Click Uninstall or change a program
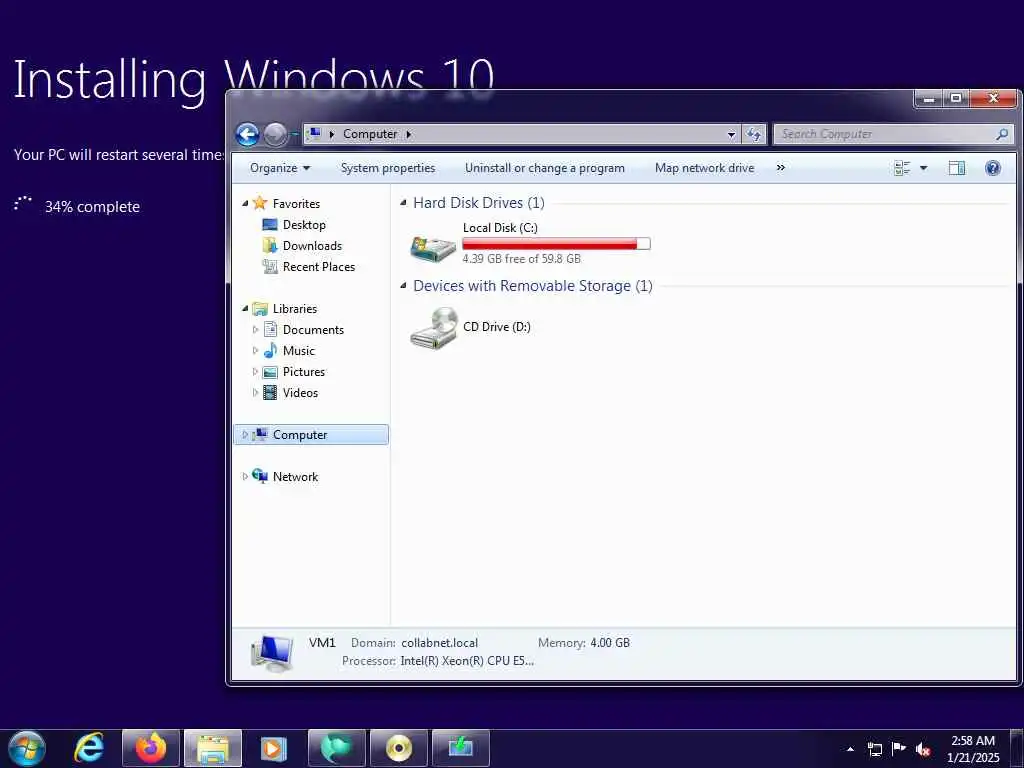Viewport: 1024px width, 768px height. click(x=545, y=168)
